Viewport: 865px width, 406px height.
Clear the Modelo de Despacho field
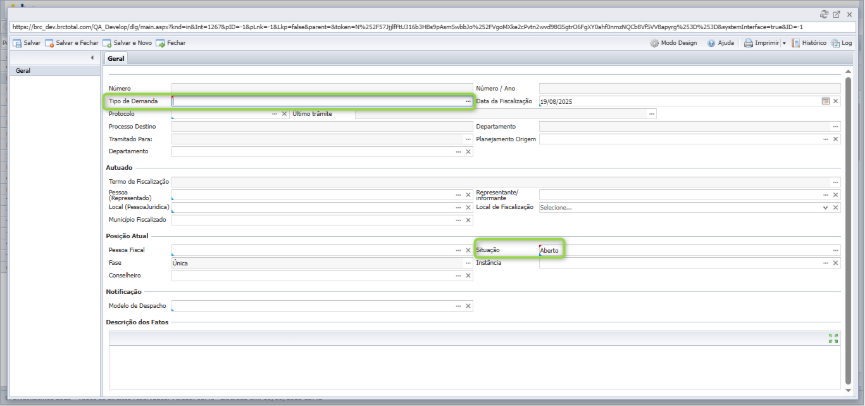coord(468,306)
